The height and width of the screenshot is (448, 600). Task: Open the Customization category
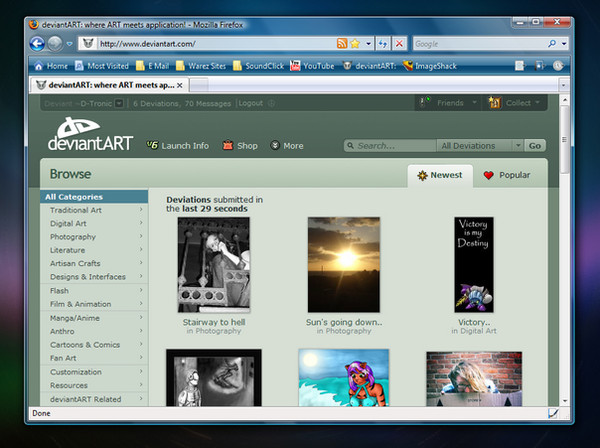[x=76, y=372]
